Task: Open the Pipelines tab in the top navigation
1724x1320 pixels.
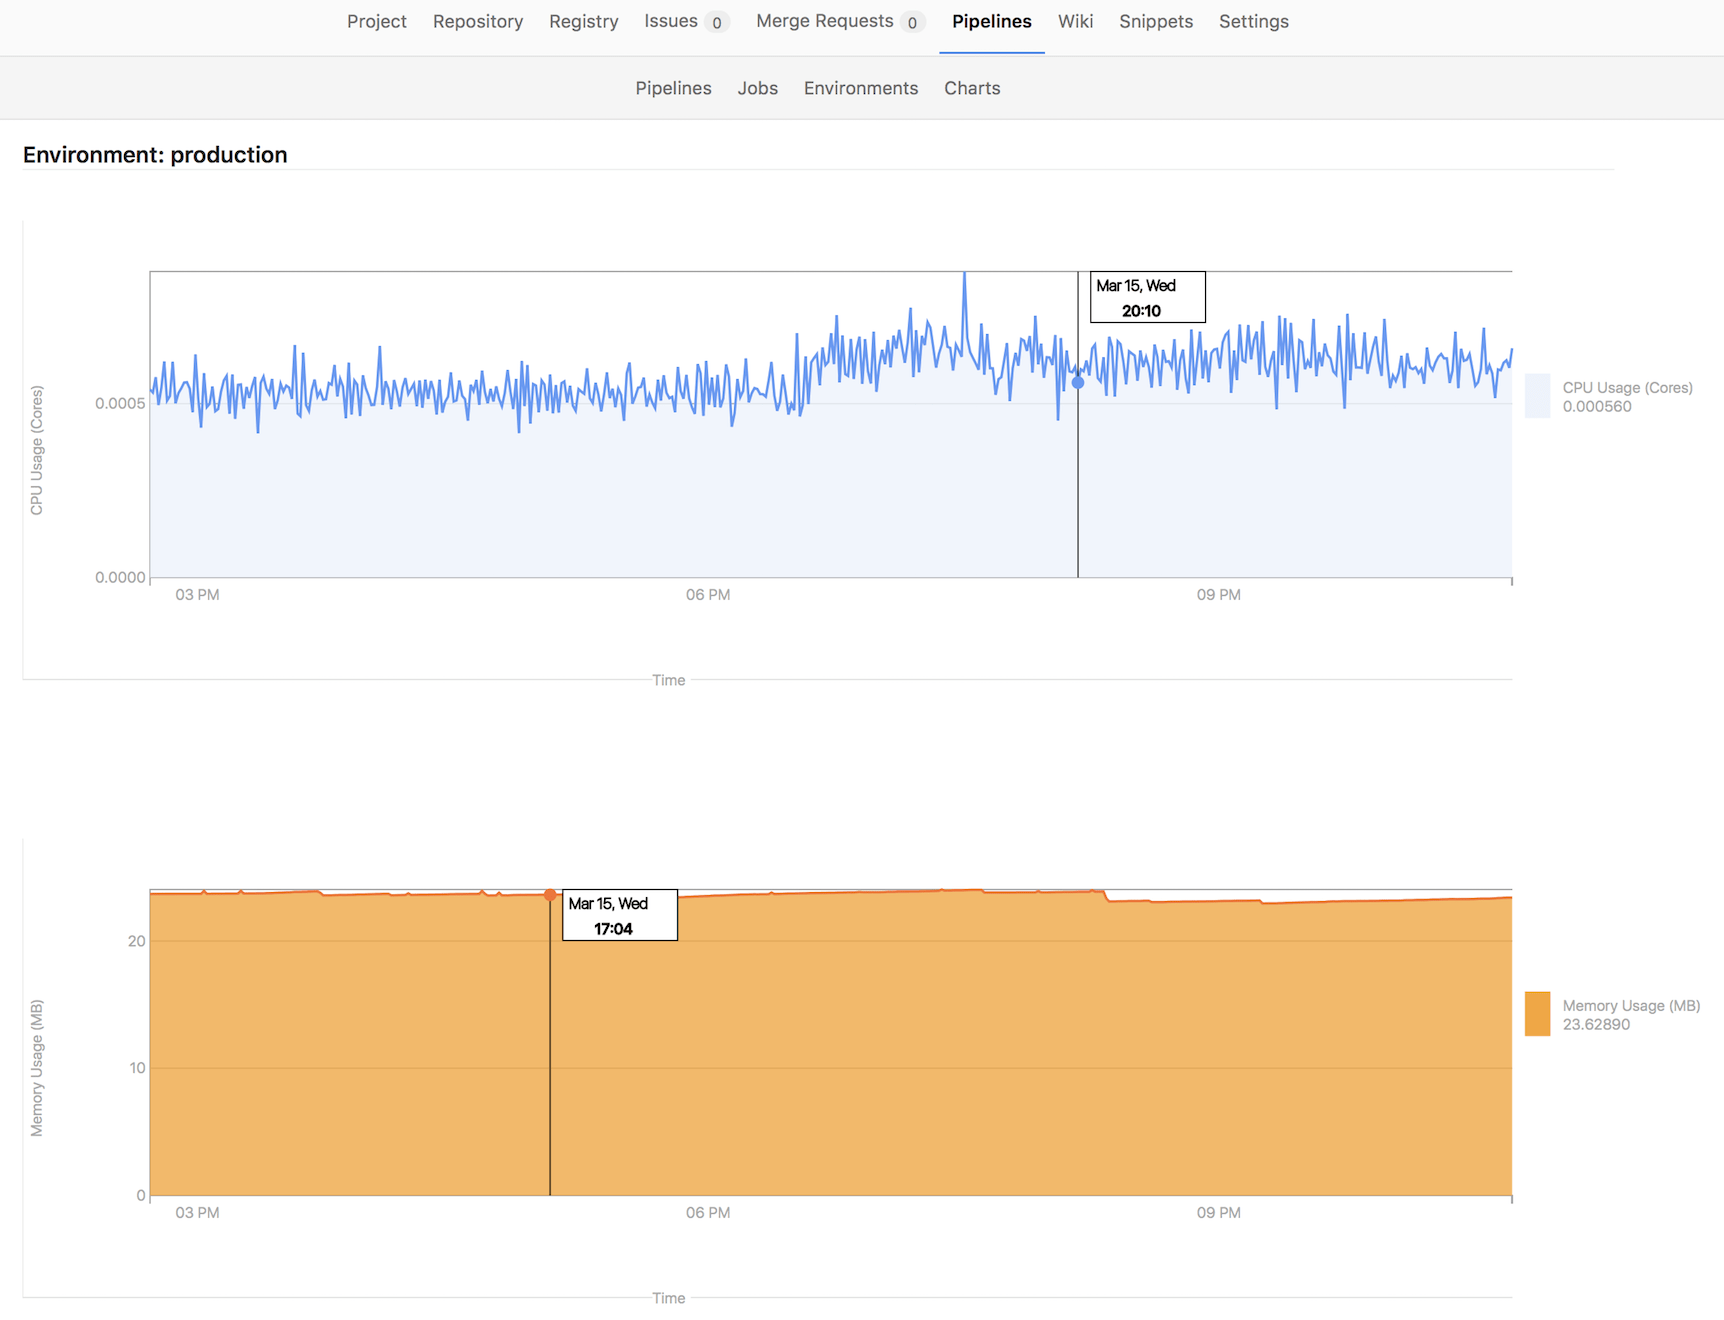Action: pyautogui.click(x=991, y=21)
